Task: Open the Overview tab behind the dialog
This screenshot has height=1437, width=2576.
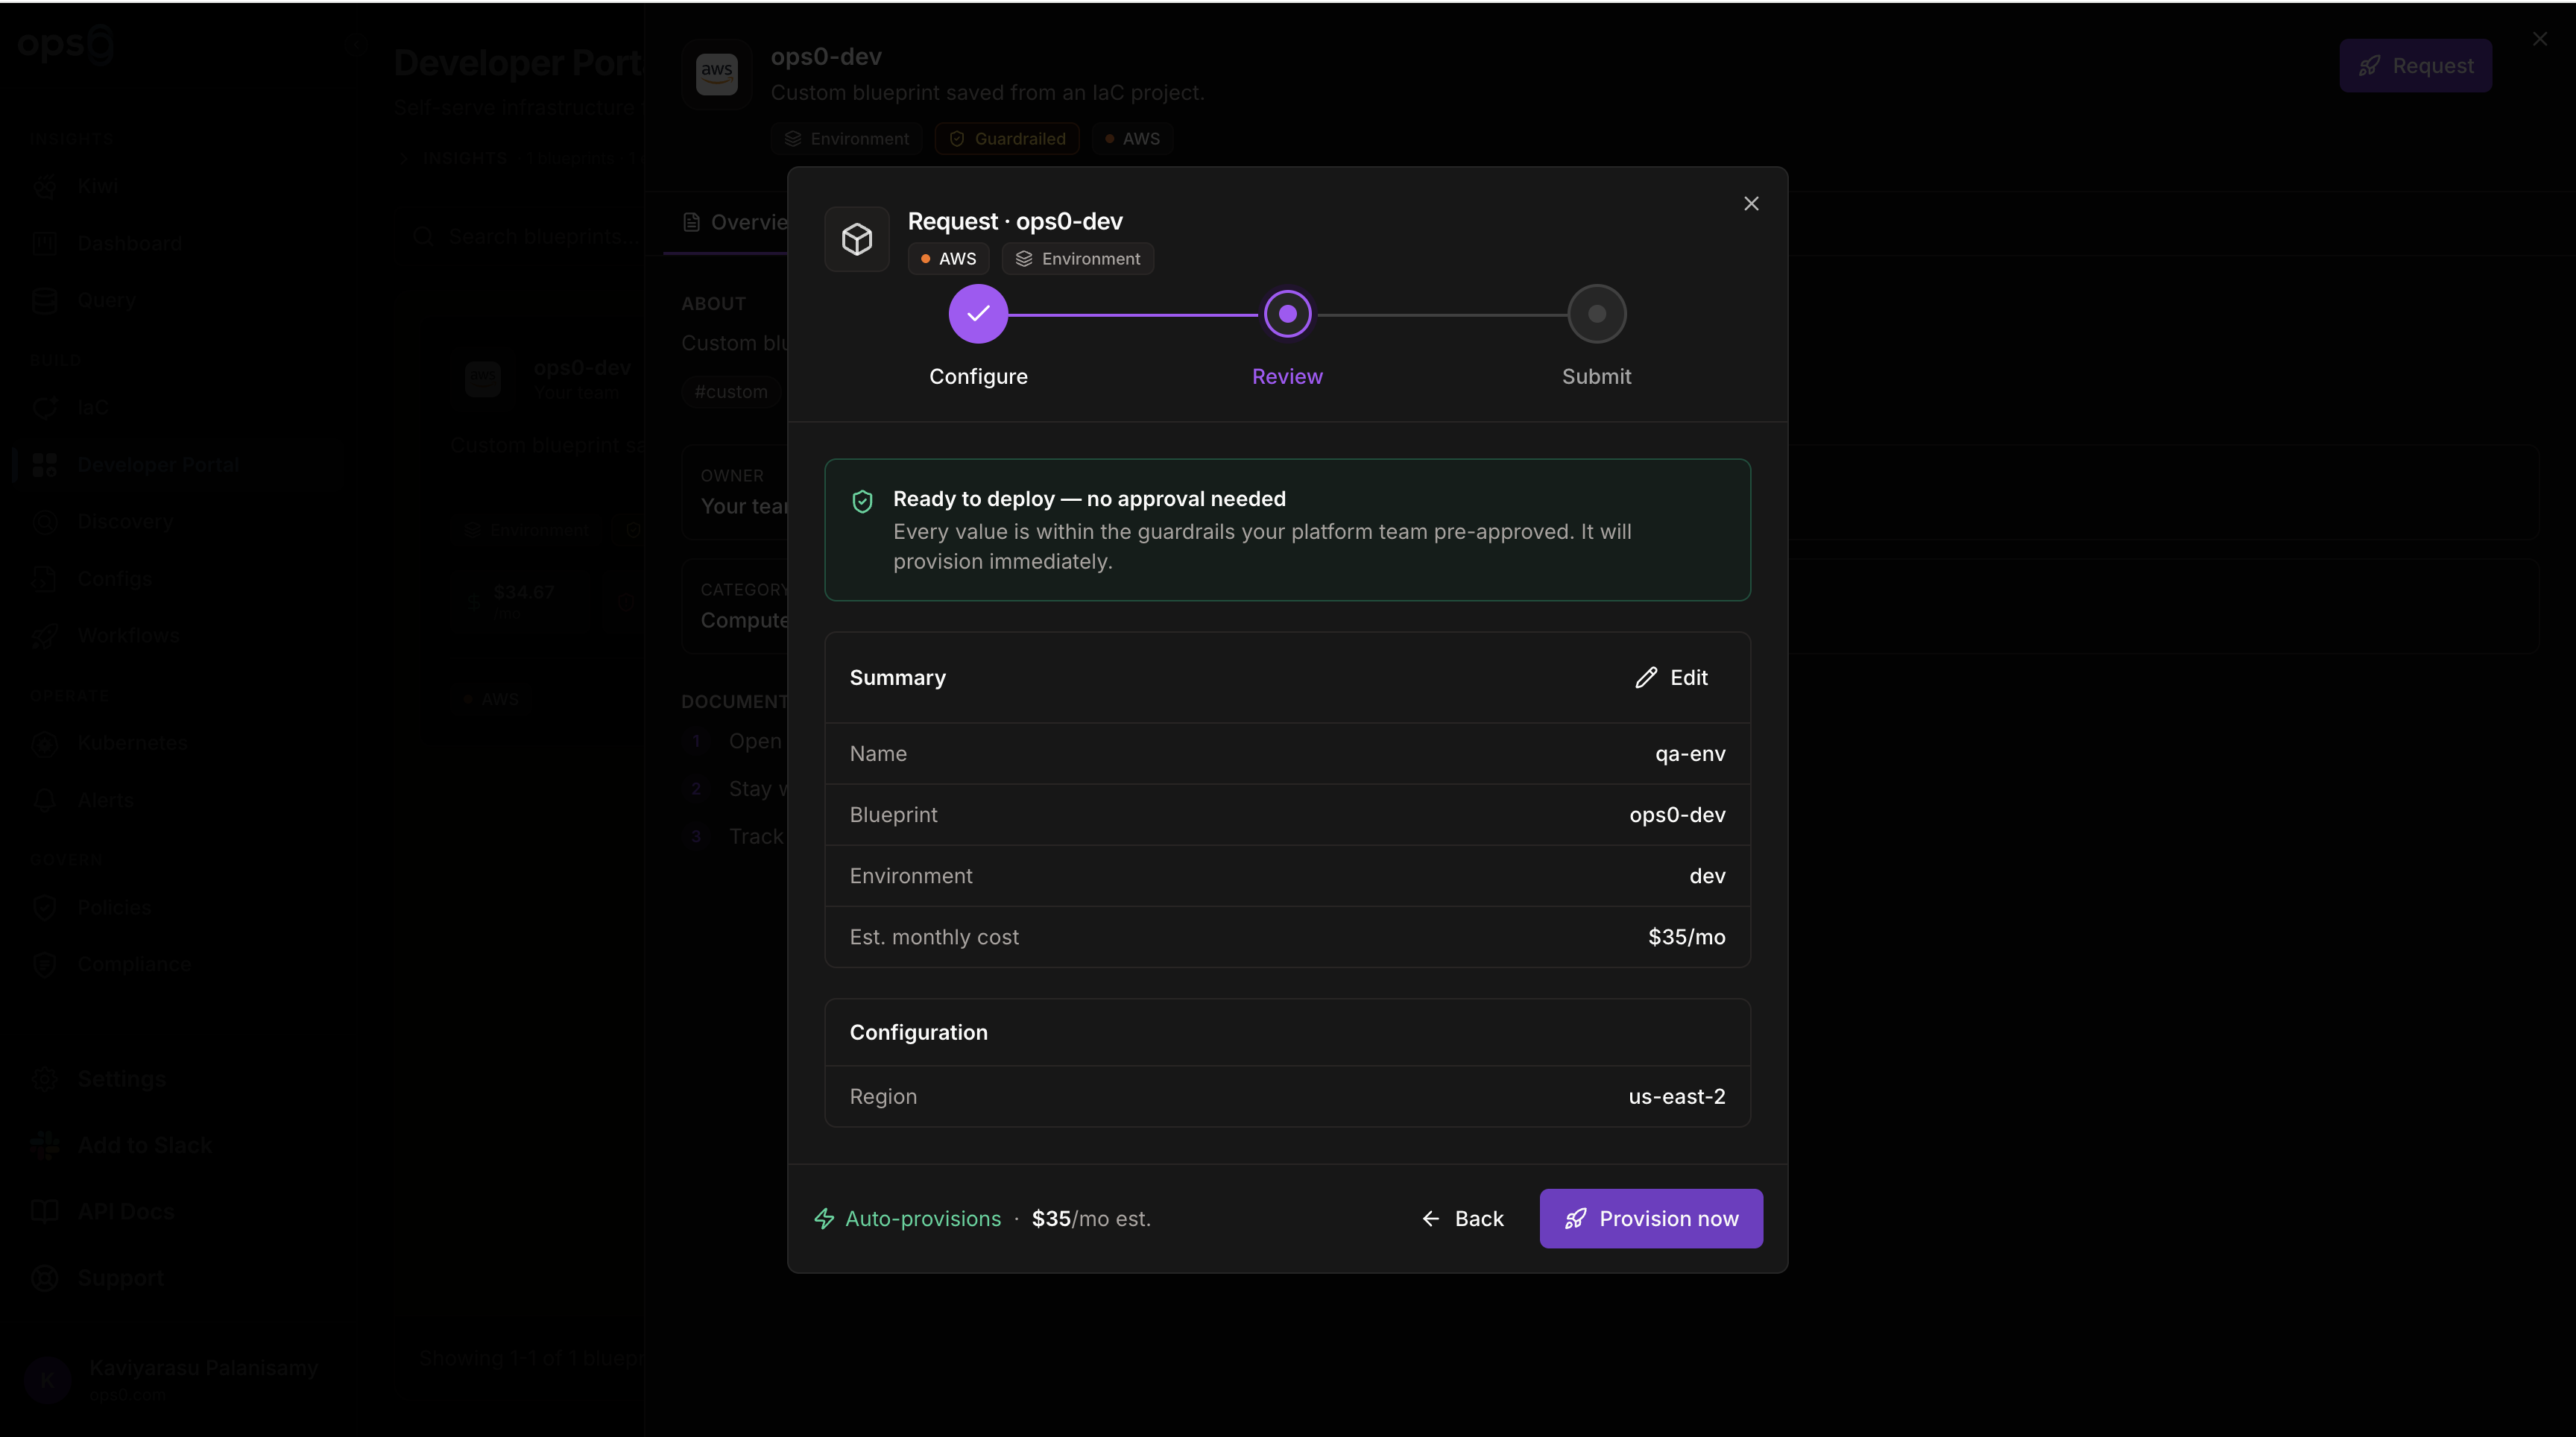Action: (x=735, y=222)
